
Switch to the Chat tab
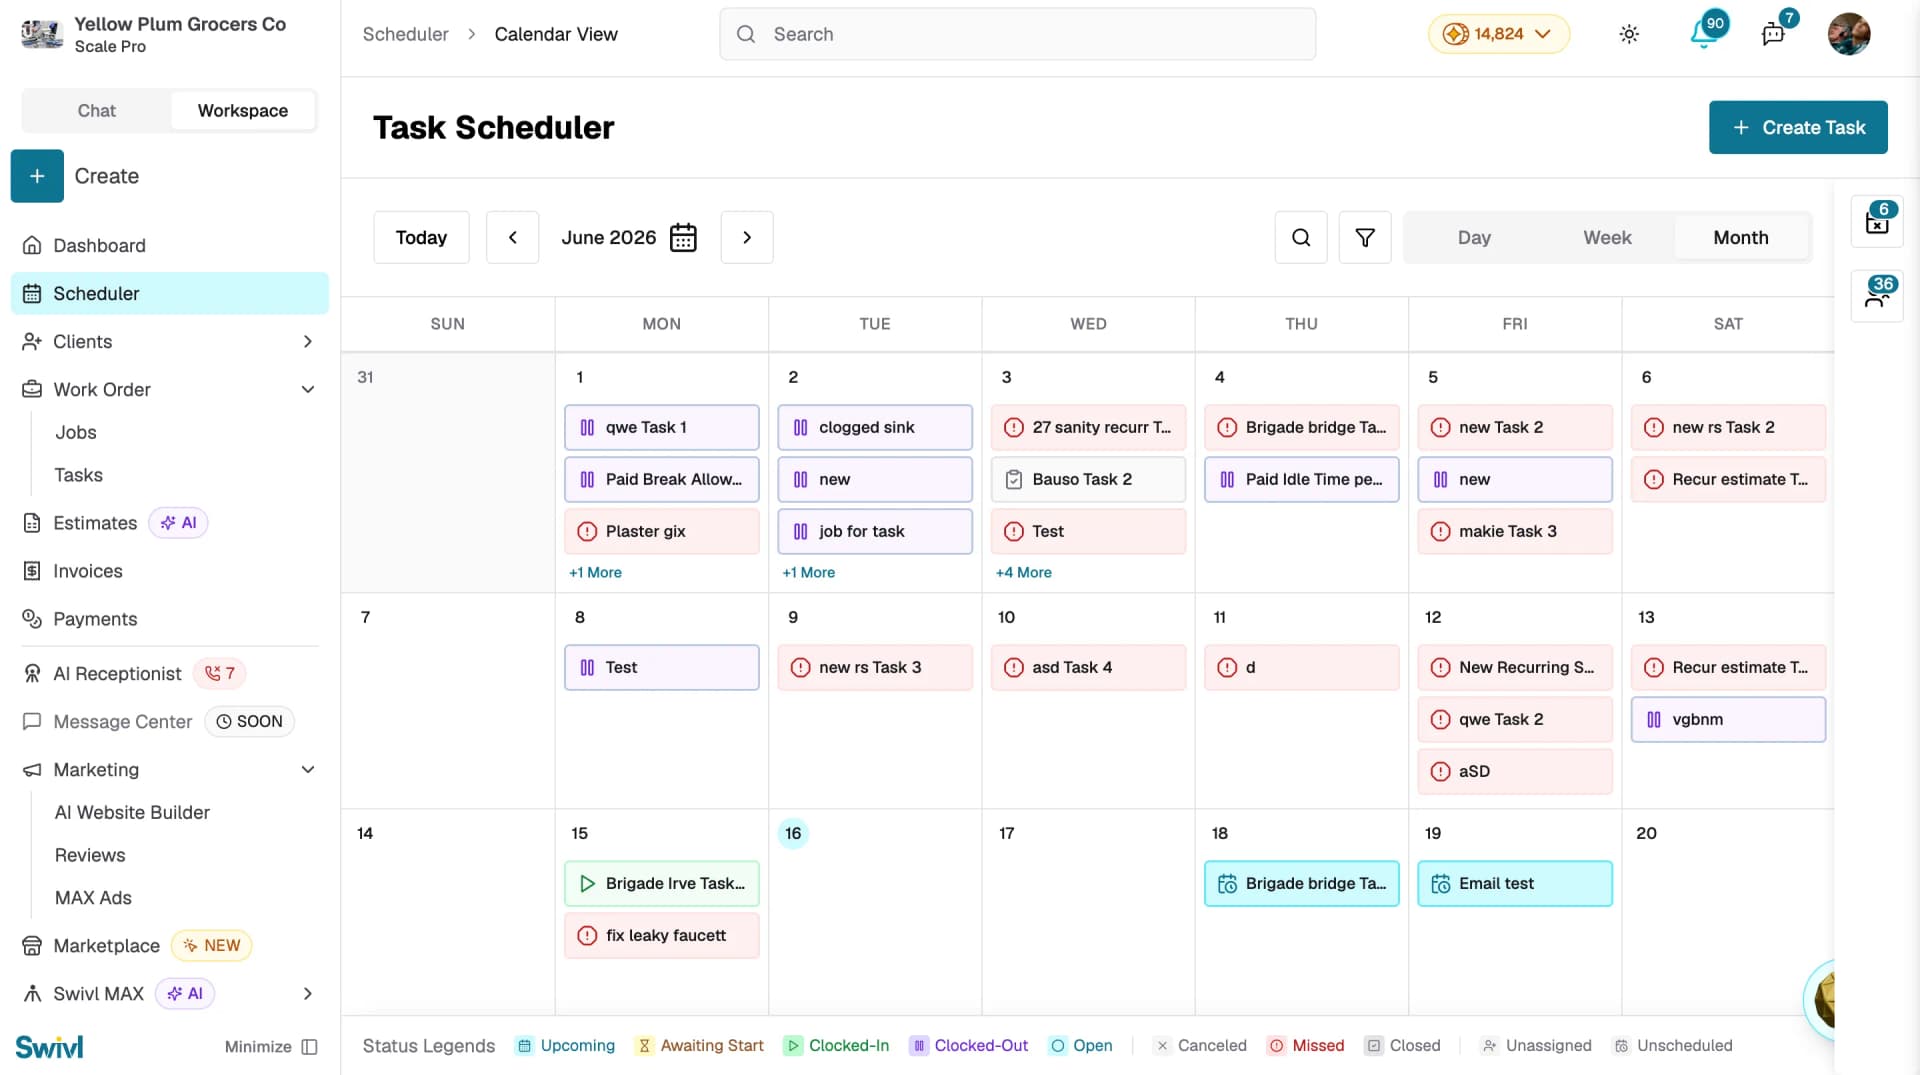[97, 111]
